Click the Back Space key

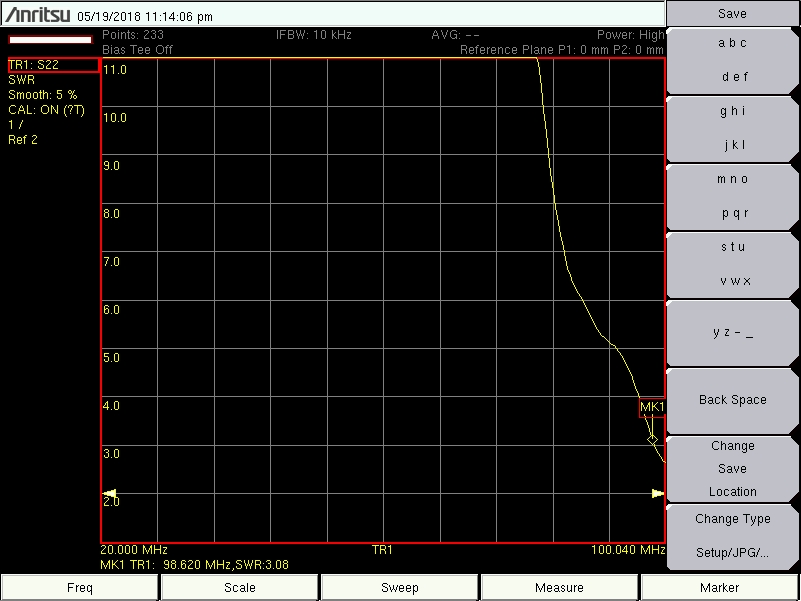pos(732,400)
